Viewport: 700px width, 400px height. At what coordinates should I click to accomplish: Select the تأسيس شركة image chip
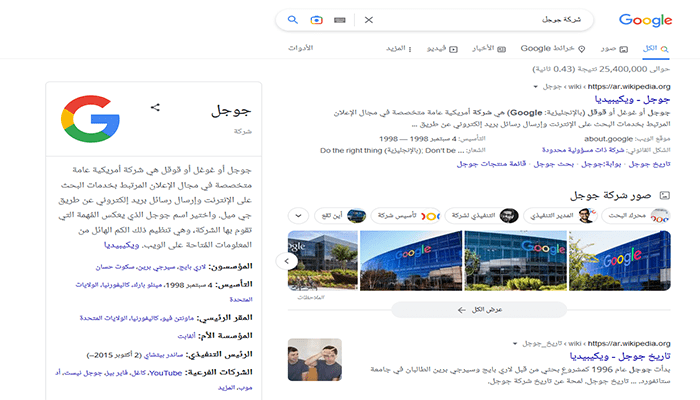406,216
